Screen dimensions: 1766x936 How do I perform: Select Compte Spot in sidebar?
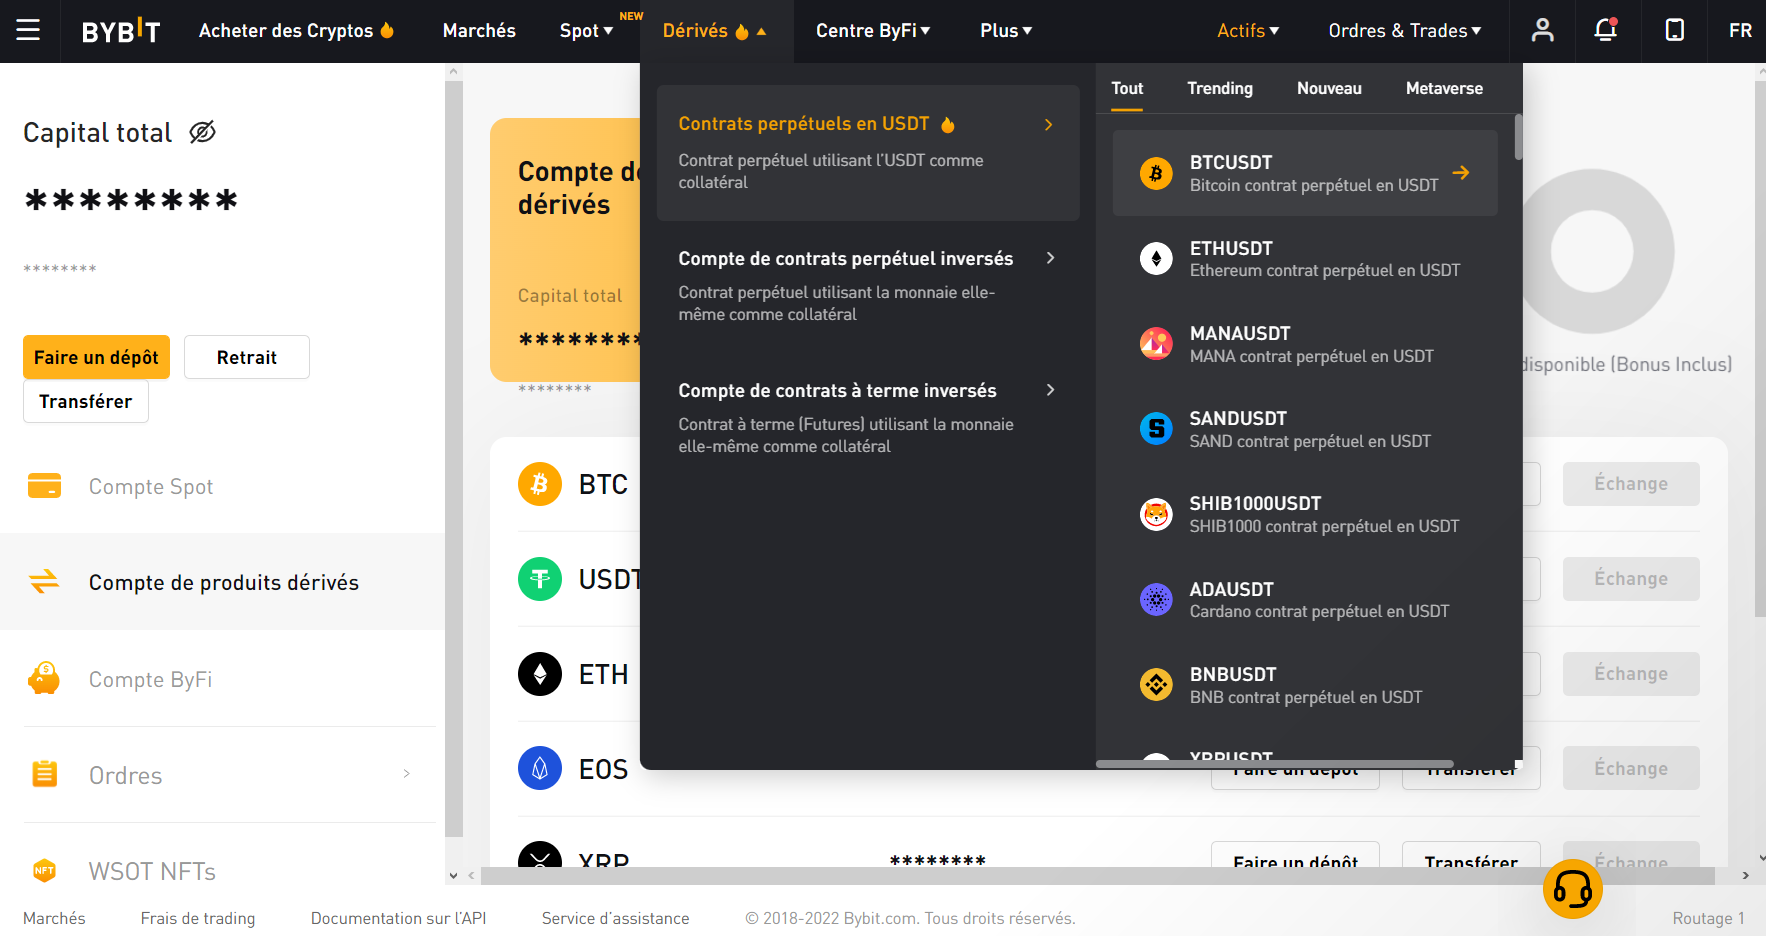point(222,486)
